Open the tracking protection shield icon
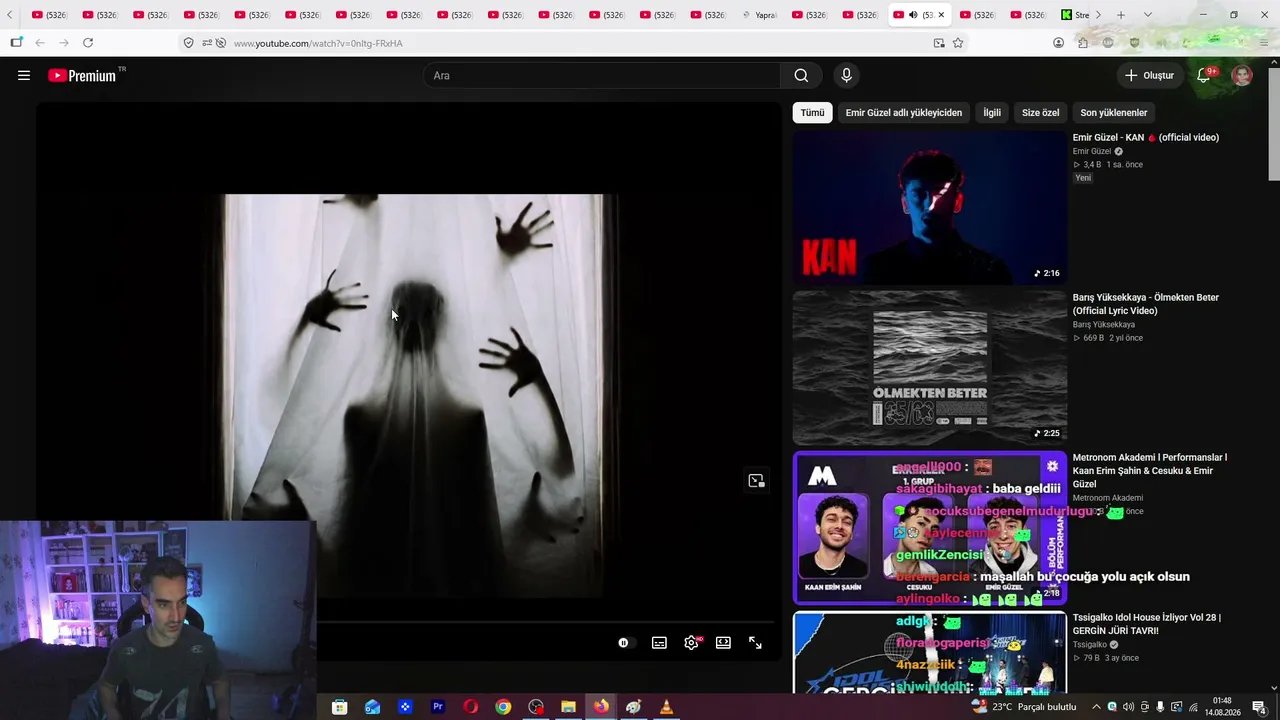 pos(188,43)
